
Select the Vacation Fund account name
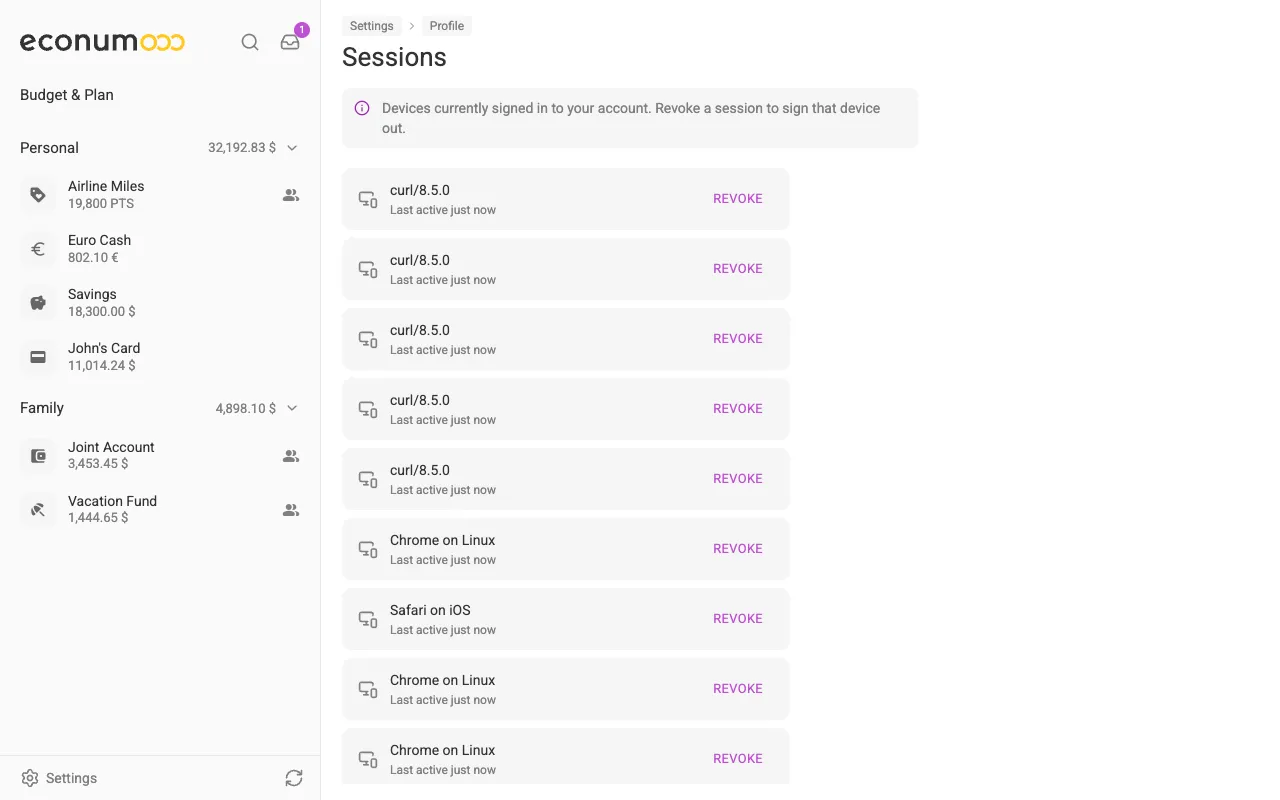point(112,501)
